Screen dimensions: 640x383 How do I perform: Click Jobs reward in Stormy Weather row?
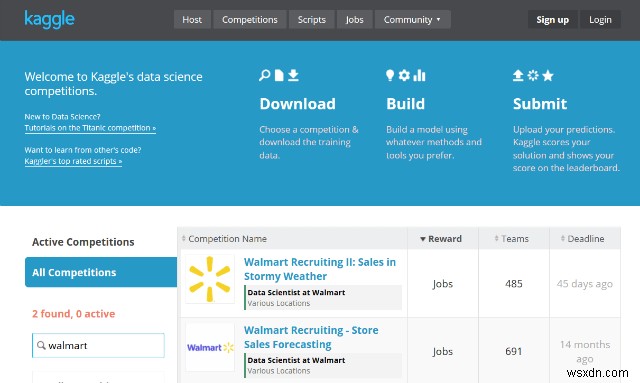pos(442,284)
